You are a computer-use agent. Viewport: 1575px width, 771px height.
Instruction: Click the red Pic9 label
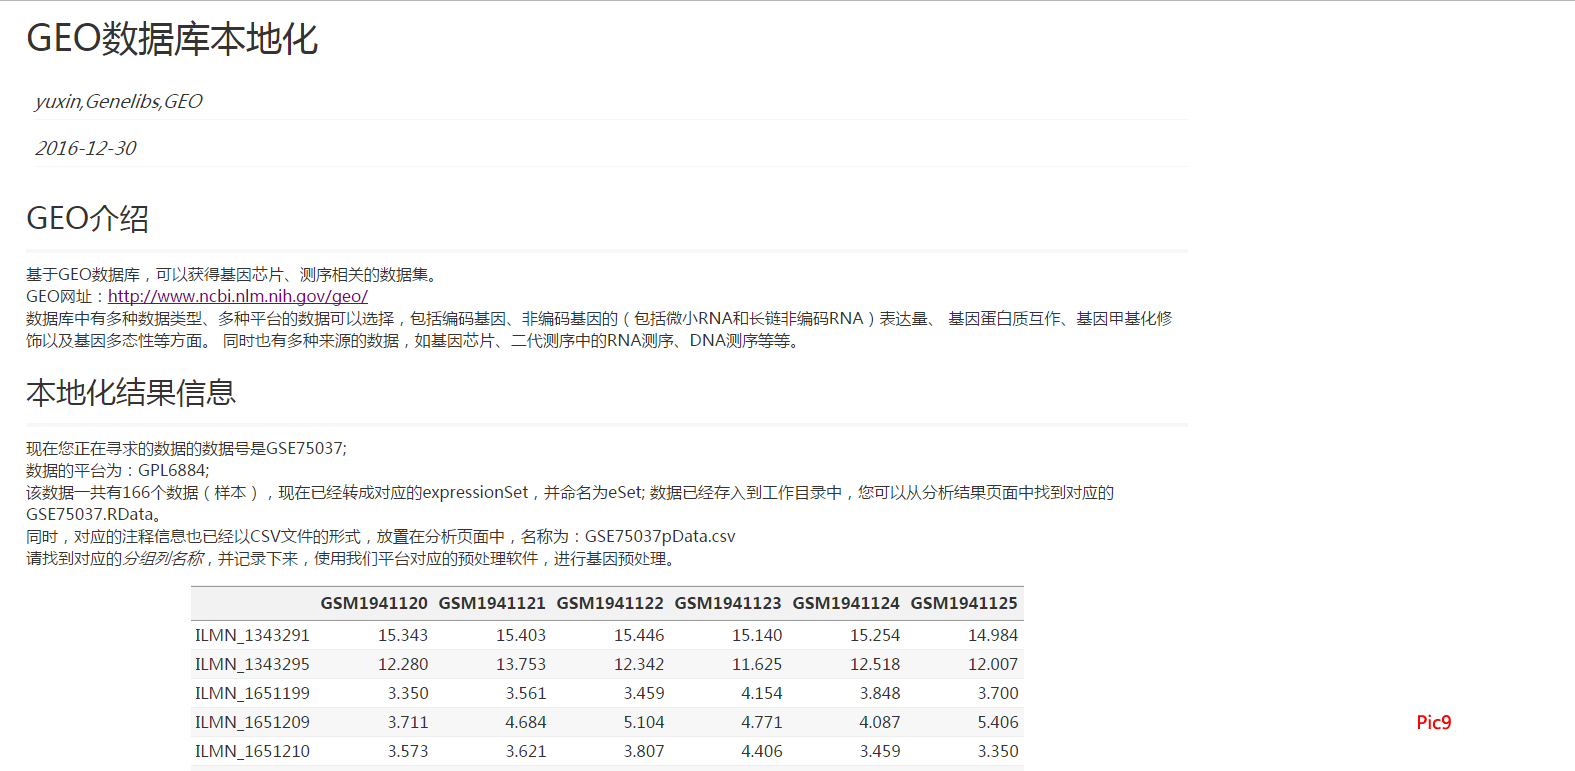pyautogui.click(x=1433, y=722)
